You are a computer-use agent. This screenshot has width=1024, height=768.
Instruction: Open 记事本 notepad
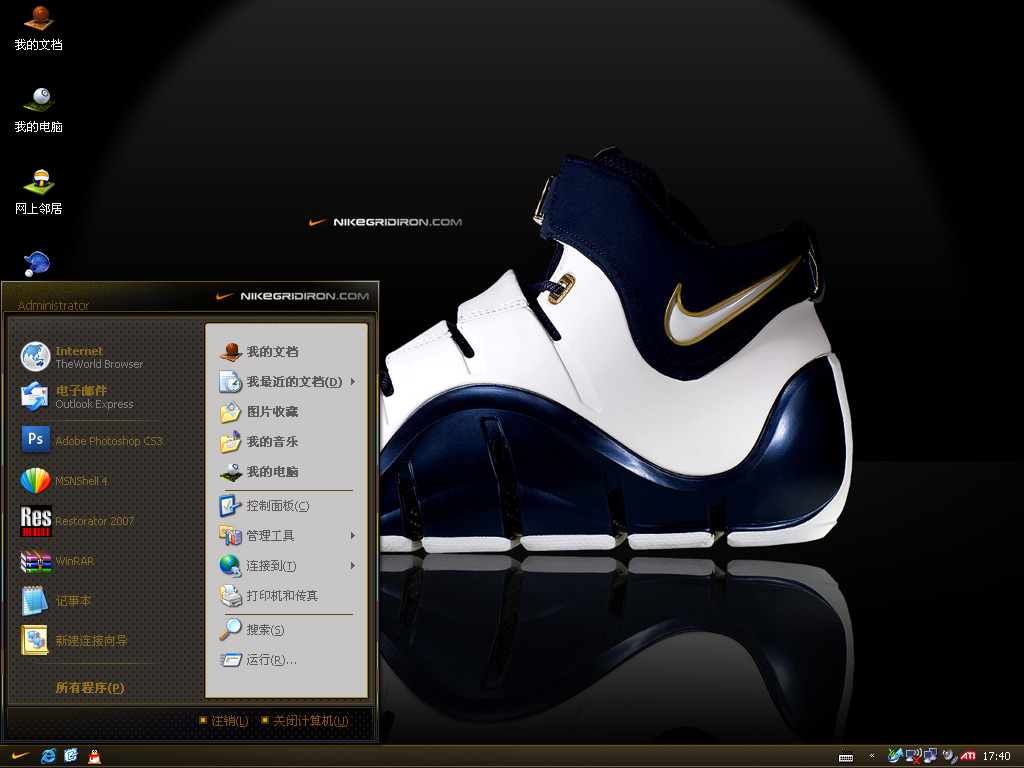pos(56,601)
